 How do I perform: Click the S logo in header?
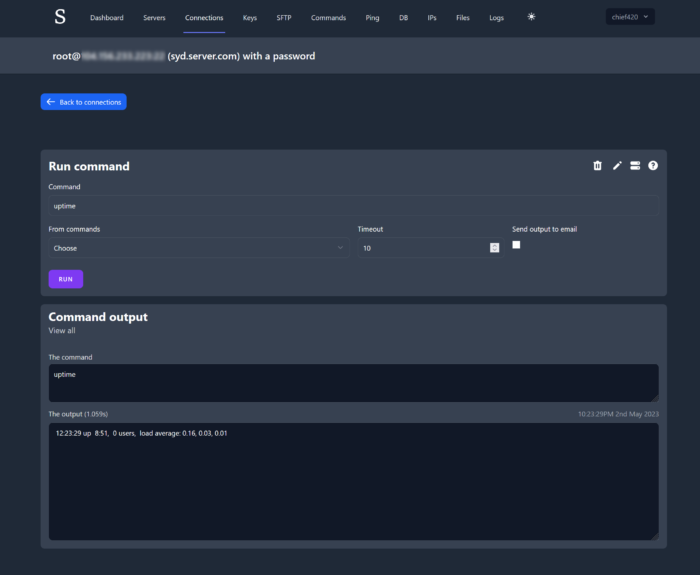point(60,17)
